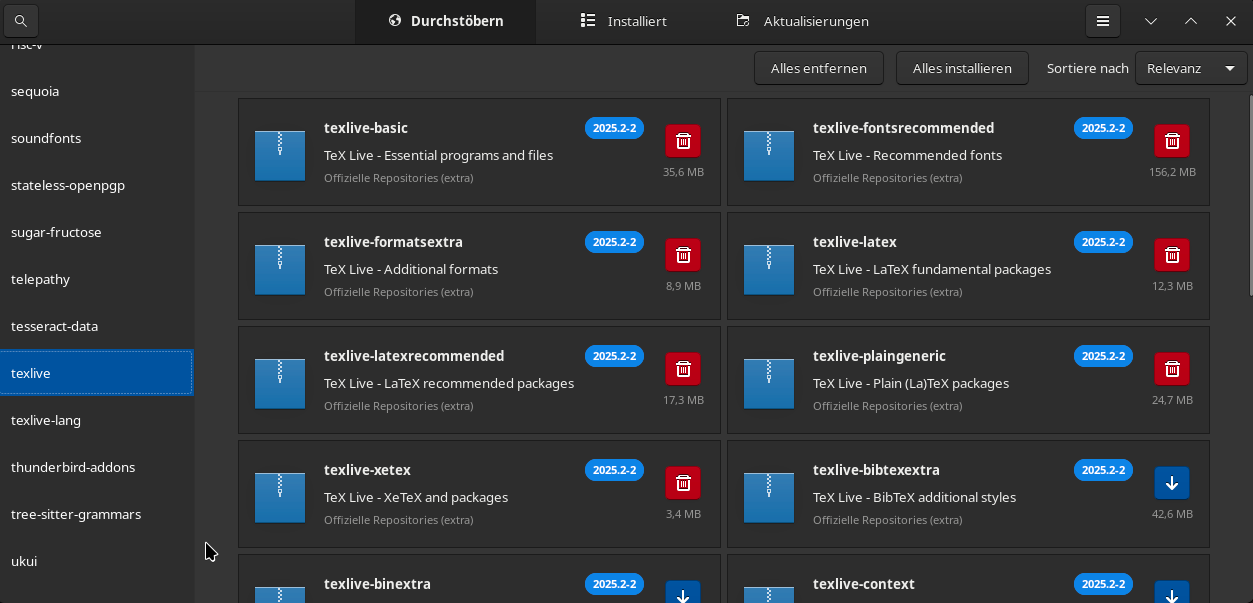Switch to the Durchstöbern tab
The width and height of the screenshot is (1253, 603).
click(x=445, y=21)
